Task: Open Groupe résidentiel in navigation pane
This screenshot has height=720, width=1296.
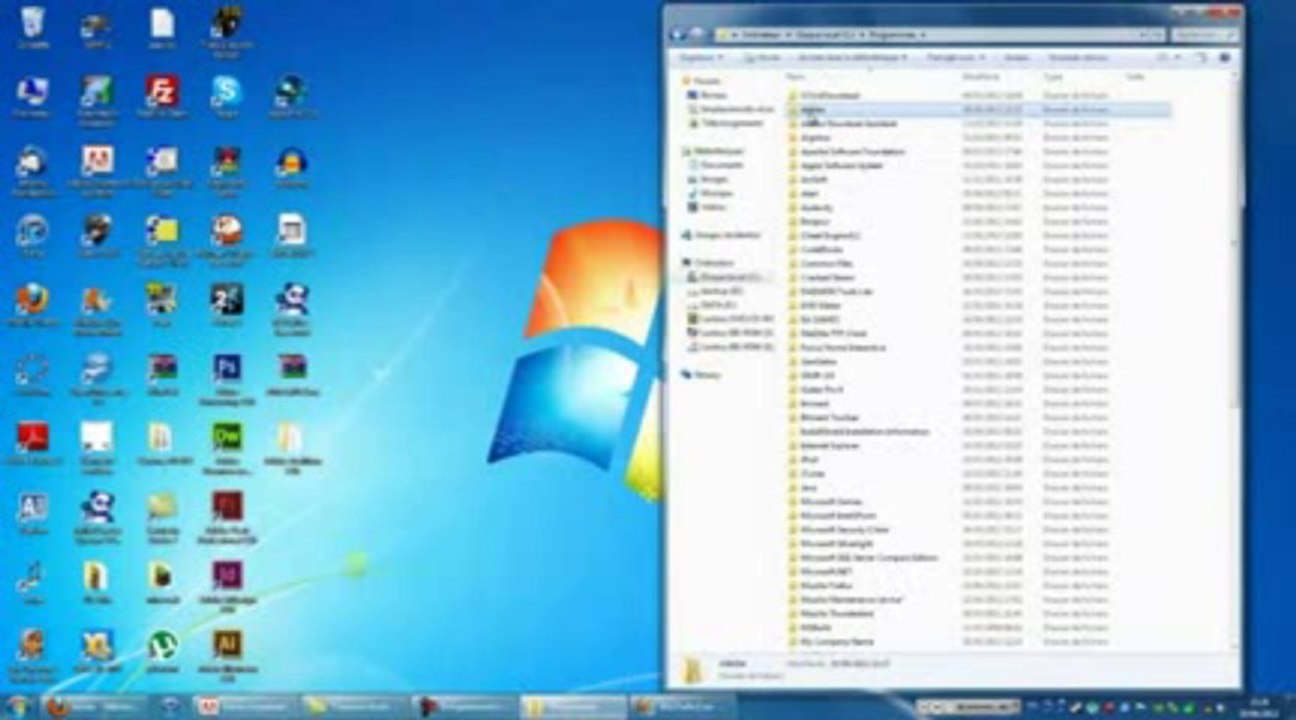Action: pos(721,234)
